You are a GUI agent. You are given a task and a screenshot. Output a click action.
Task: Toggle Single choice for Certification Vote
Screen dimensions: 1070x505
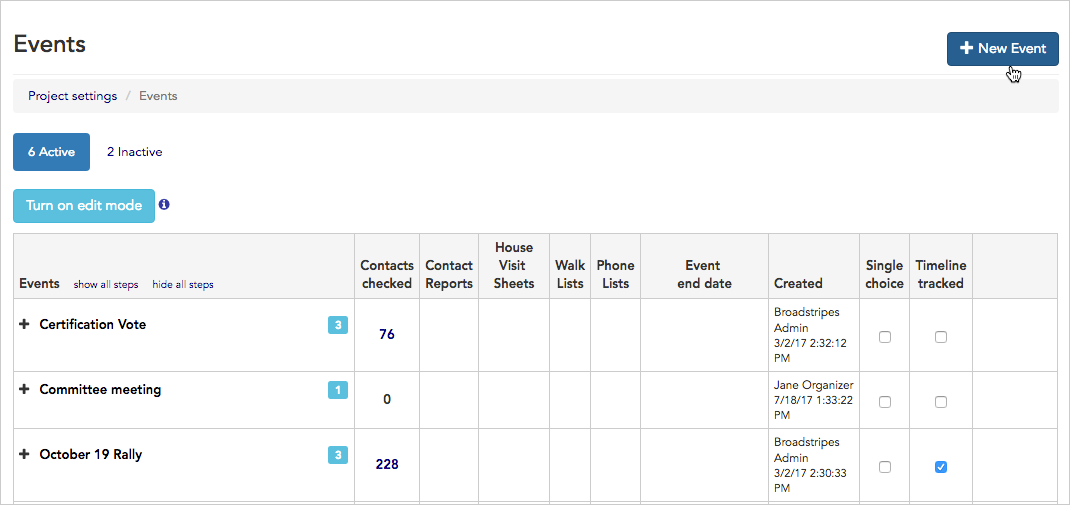click(x=884, y=336)
